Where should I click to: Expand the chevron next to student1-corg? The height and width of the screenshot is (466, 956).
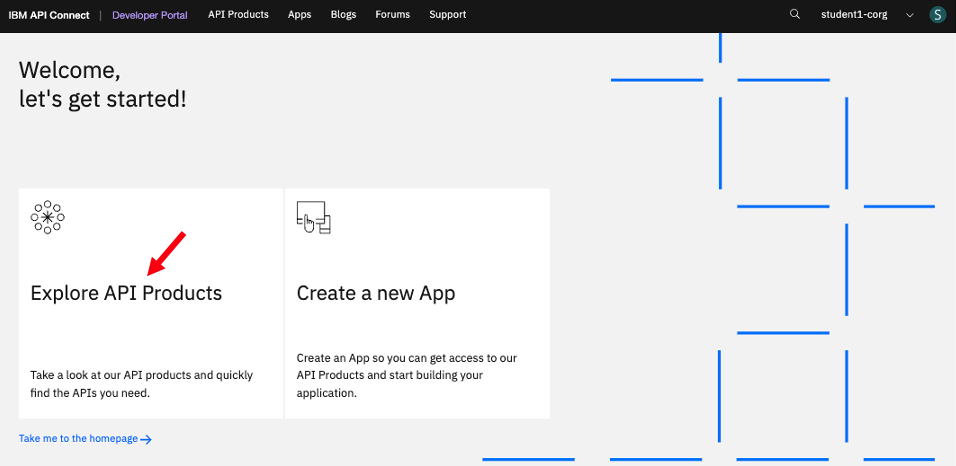pos(909,15)
